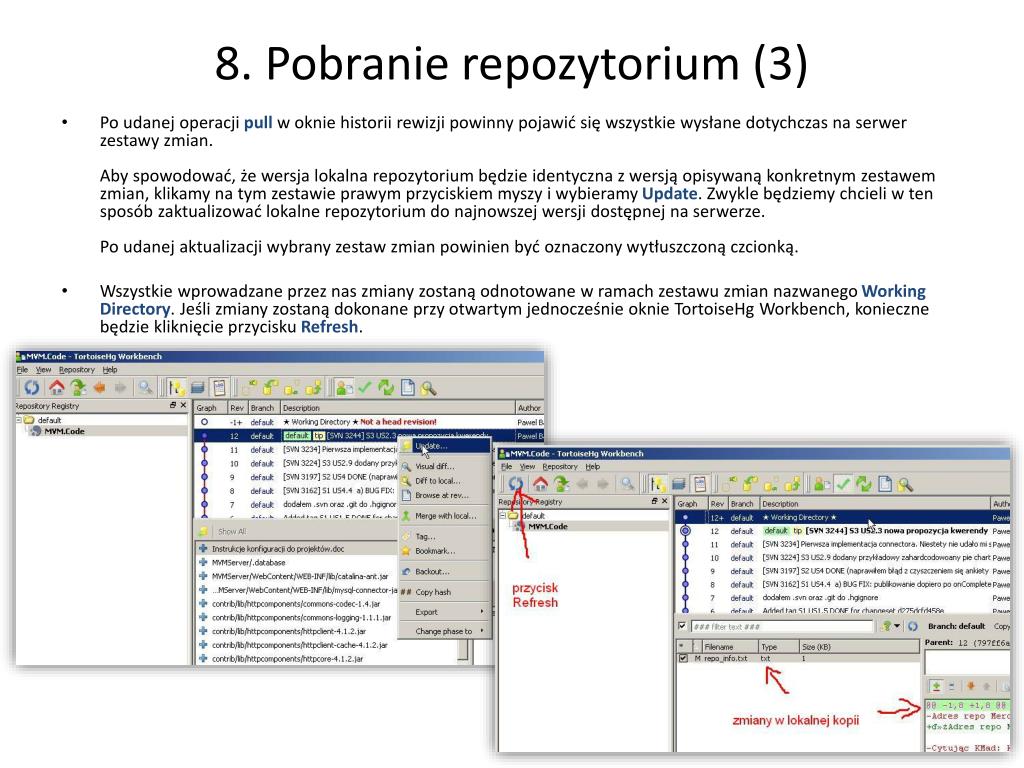The height and width of the screenshot is (768, 1024).
Task: Click red house icon in context-menu window
Action: coord(57,388)
